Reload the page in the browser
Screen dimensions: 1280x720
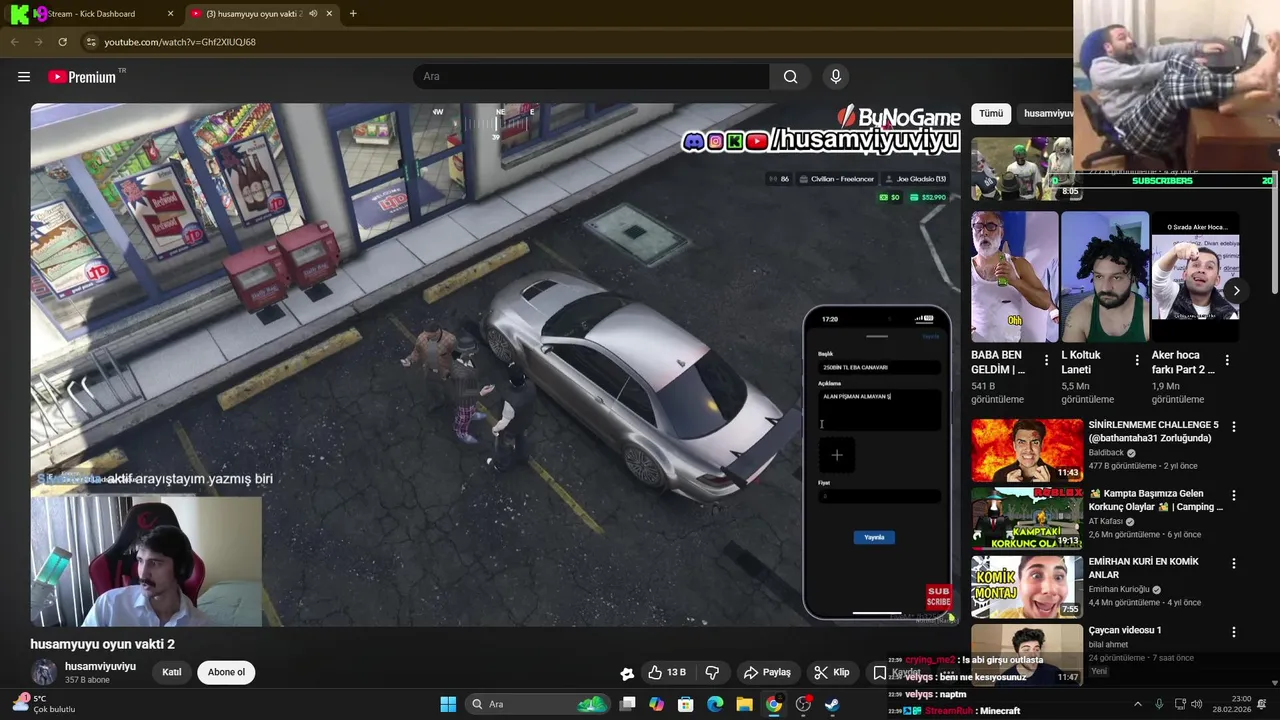tap(62, 42)
